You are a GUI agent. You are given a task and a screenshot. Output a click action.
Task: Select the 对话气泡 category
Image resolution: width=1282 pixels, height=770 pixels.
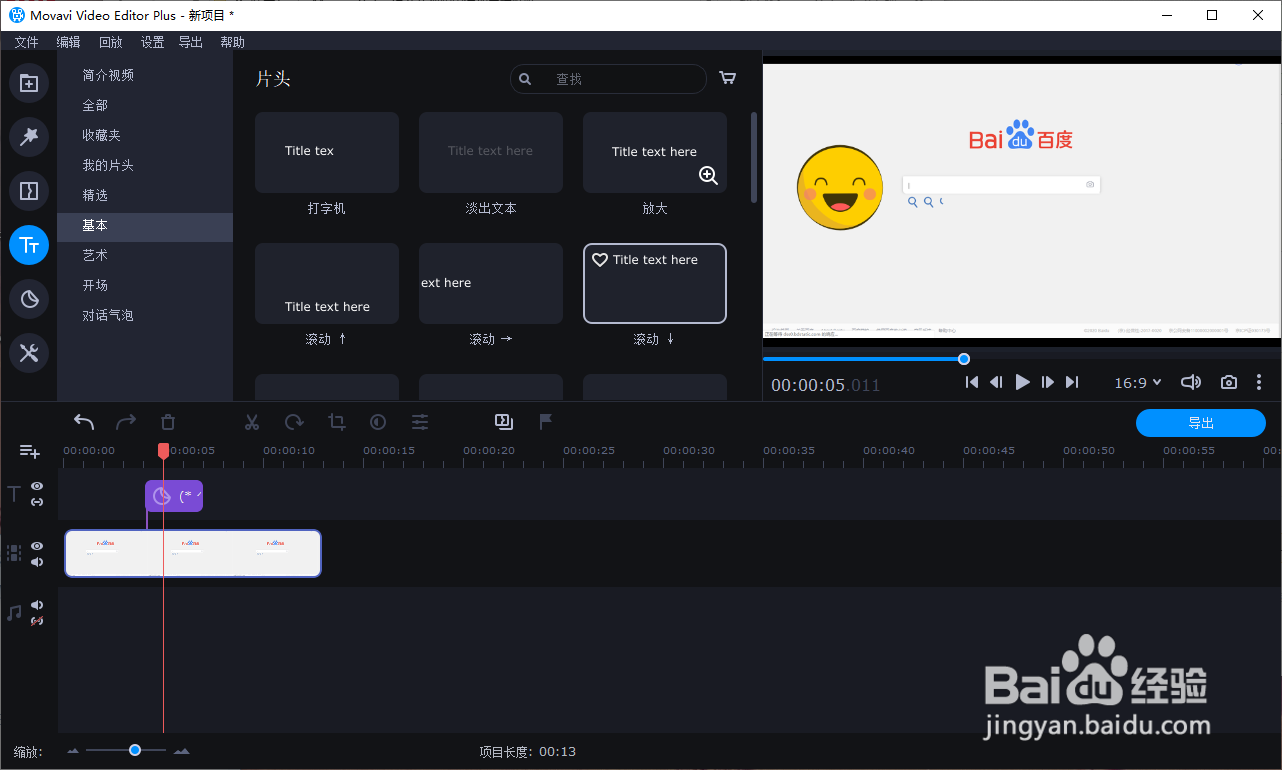pos(144,315)
